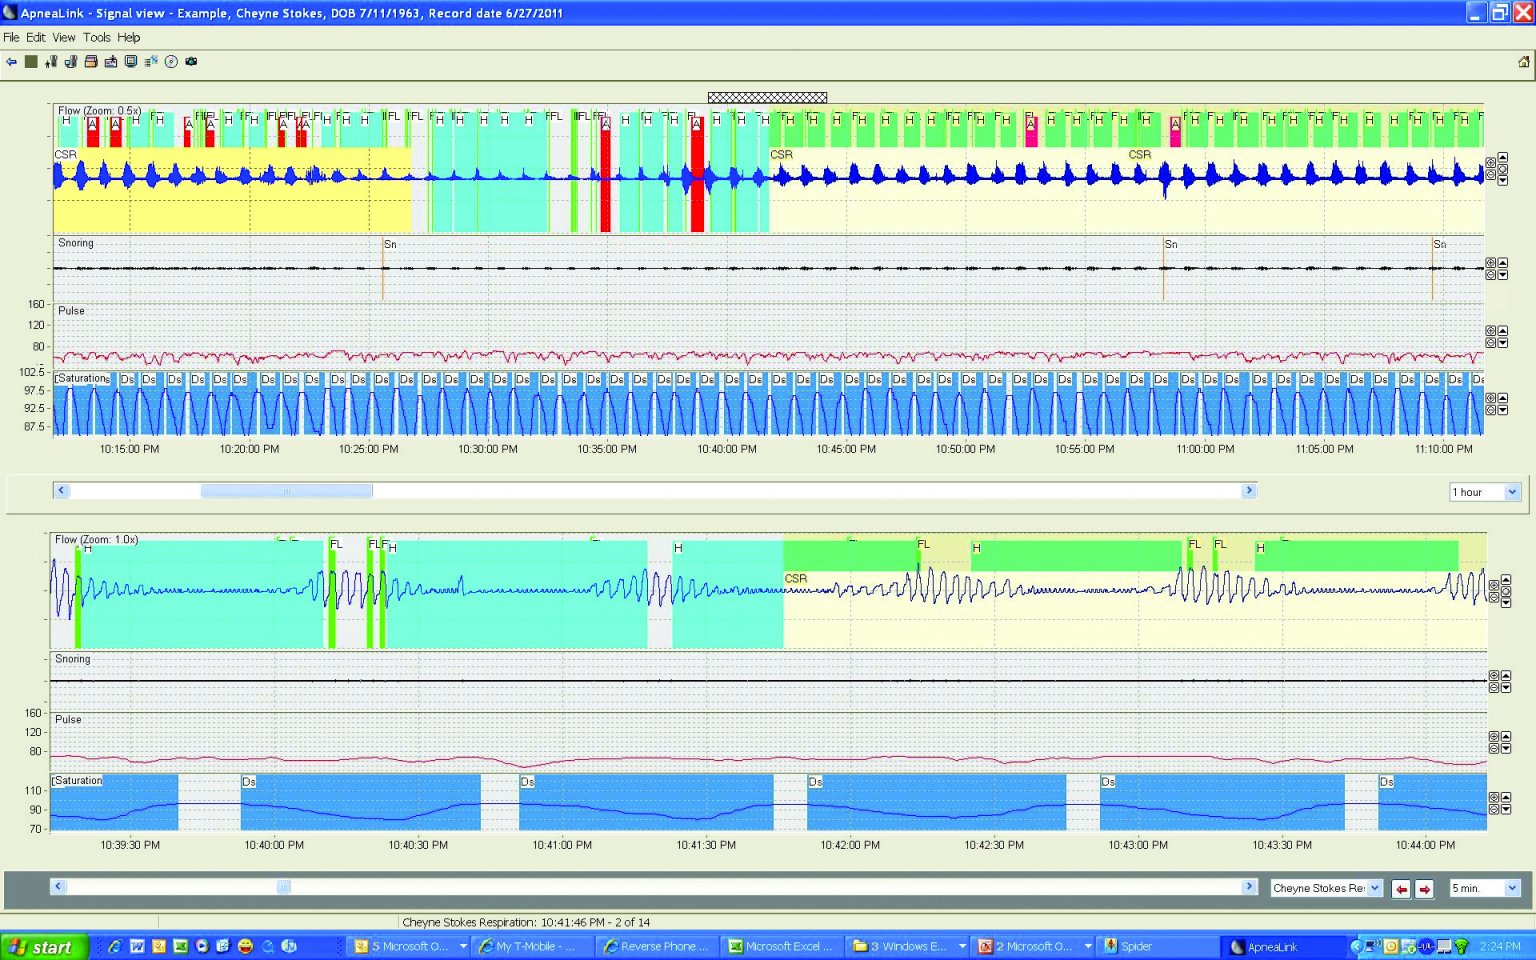Image resolution: width=1536 pixels, height=960 pixels.
Task: Zoom out the 1-hour Saturation signal
Action: 1491,410
